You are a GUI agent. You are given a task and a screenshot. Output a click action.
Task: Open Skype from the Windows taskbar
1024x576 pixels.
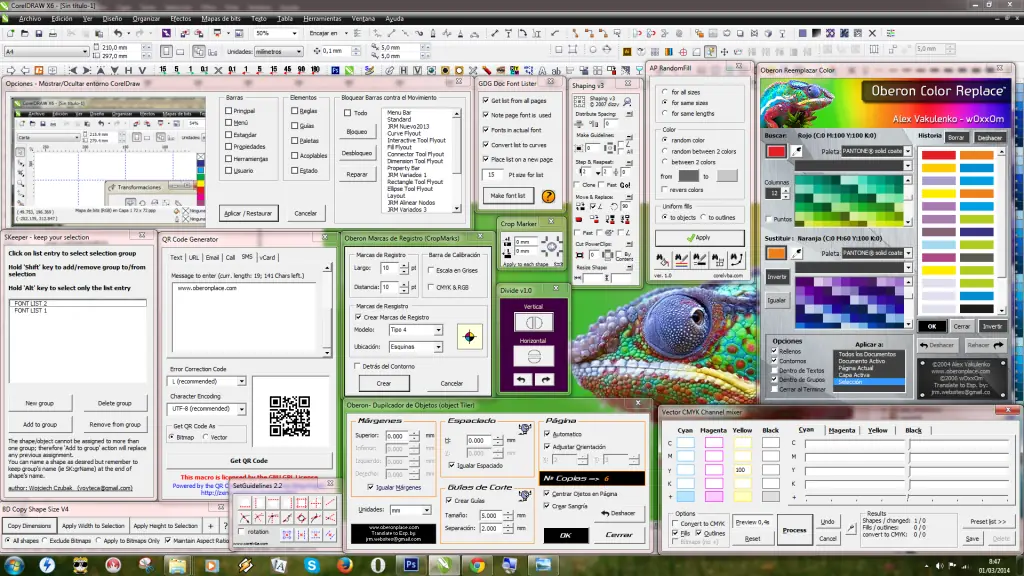pyautogui.click(x=311, y=564)
